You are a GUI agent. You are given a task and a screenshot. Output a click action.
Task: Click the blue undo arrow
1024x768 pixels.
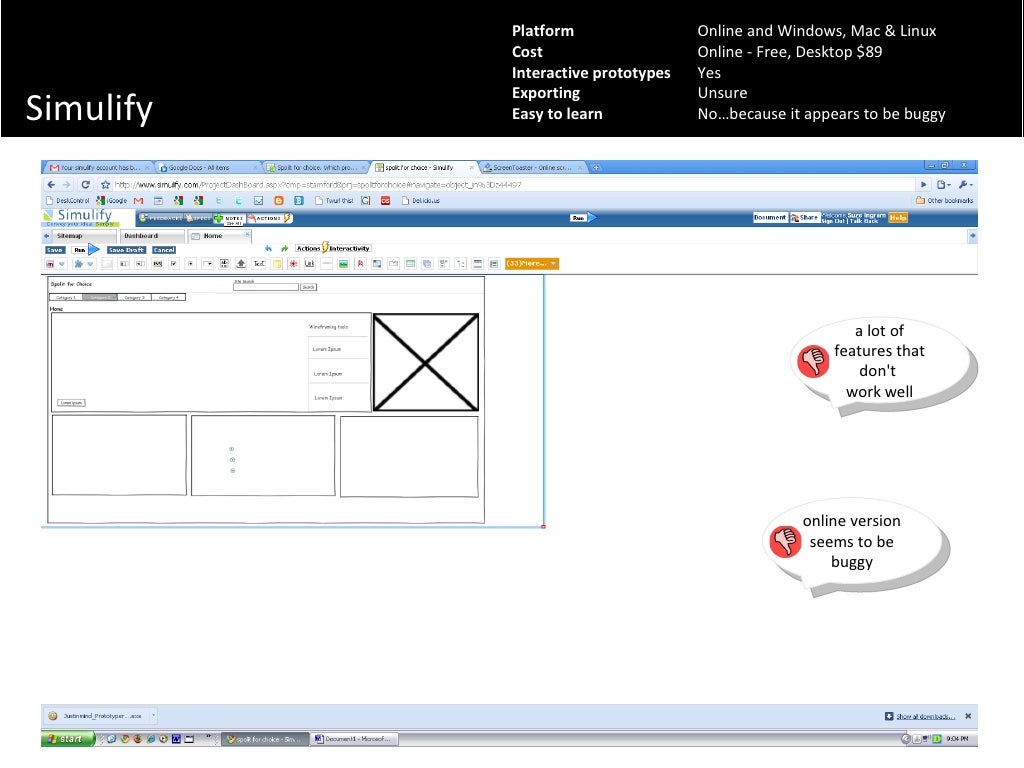pos(268,248)
